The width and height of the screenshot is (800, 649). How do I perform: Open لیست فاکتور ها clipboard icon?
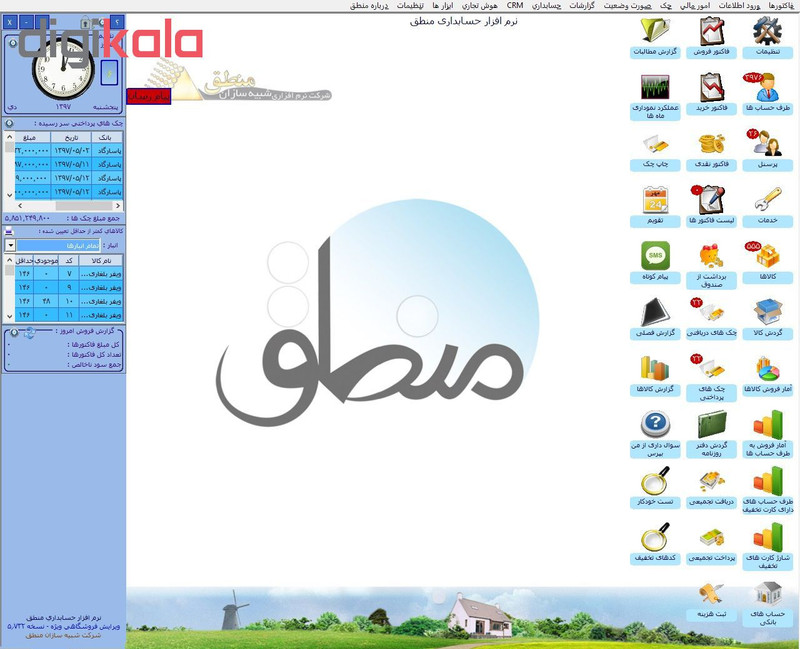click(x=711, y=199)
